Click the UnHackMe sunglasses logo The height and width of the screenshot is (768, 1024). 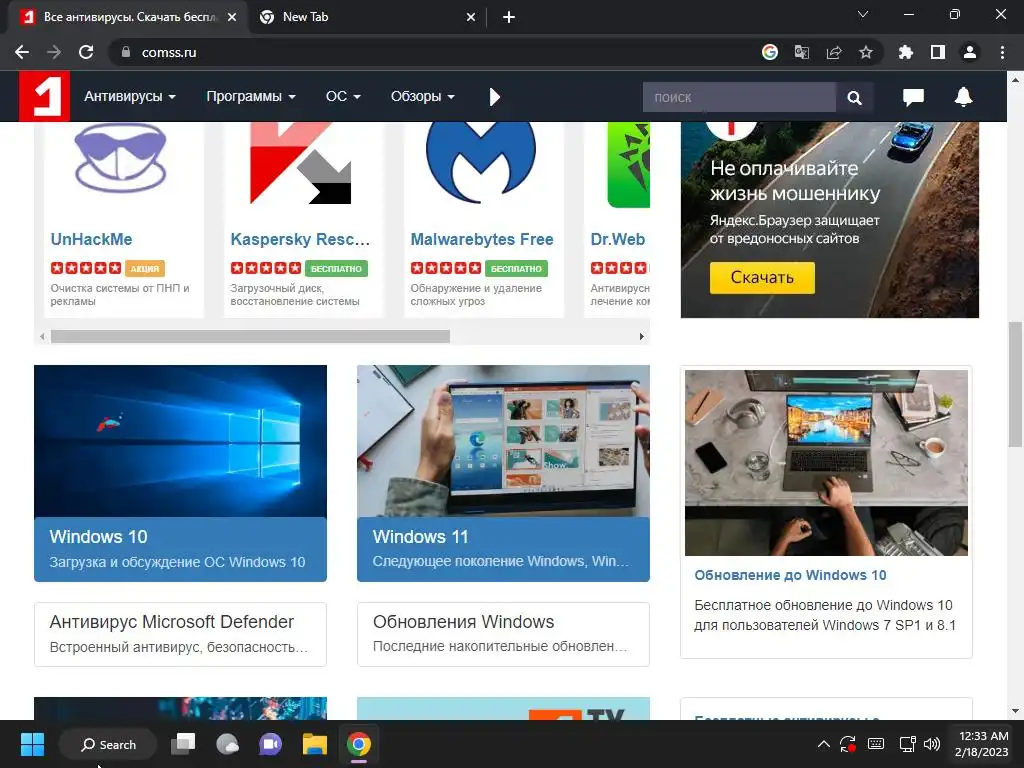(121, 158)
